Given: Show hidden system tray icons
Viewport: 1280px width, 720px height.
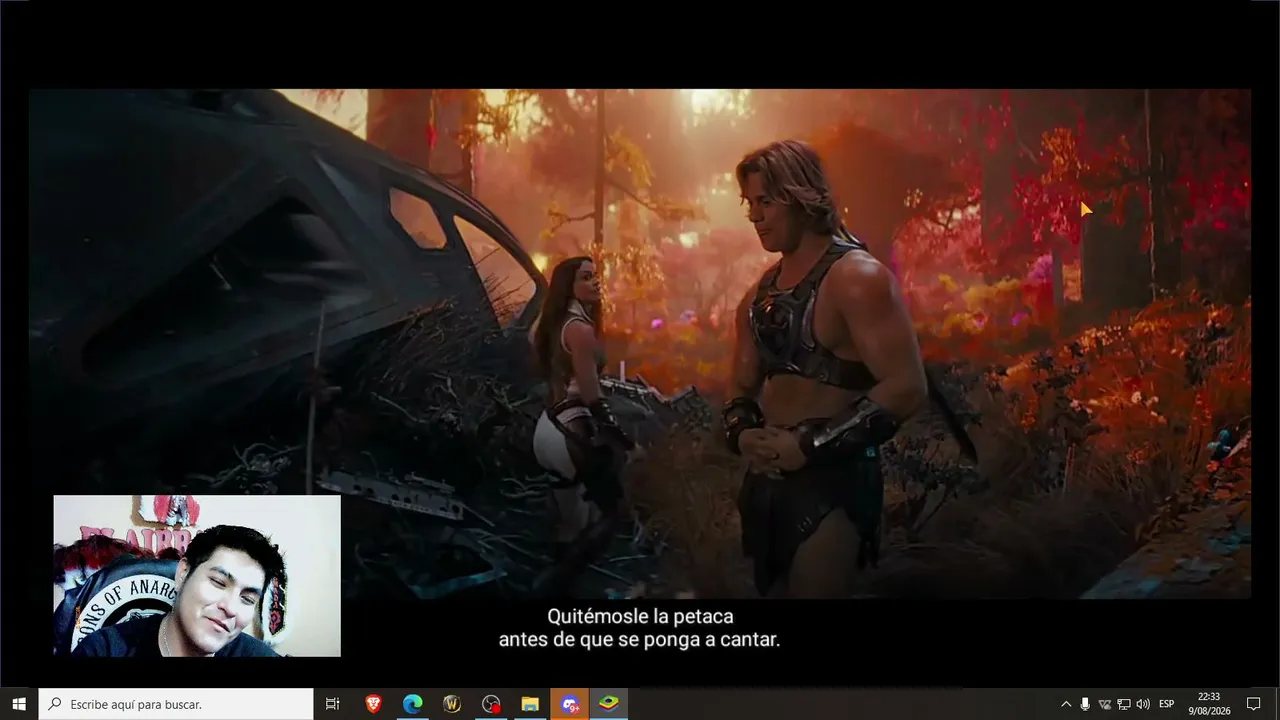Looking at the screenshot, I should (x=1066, y=704).
